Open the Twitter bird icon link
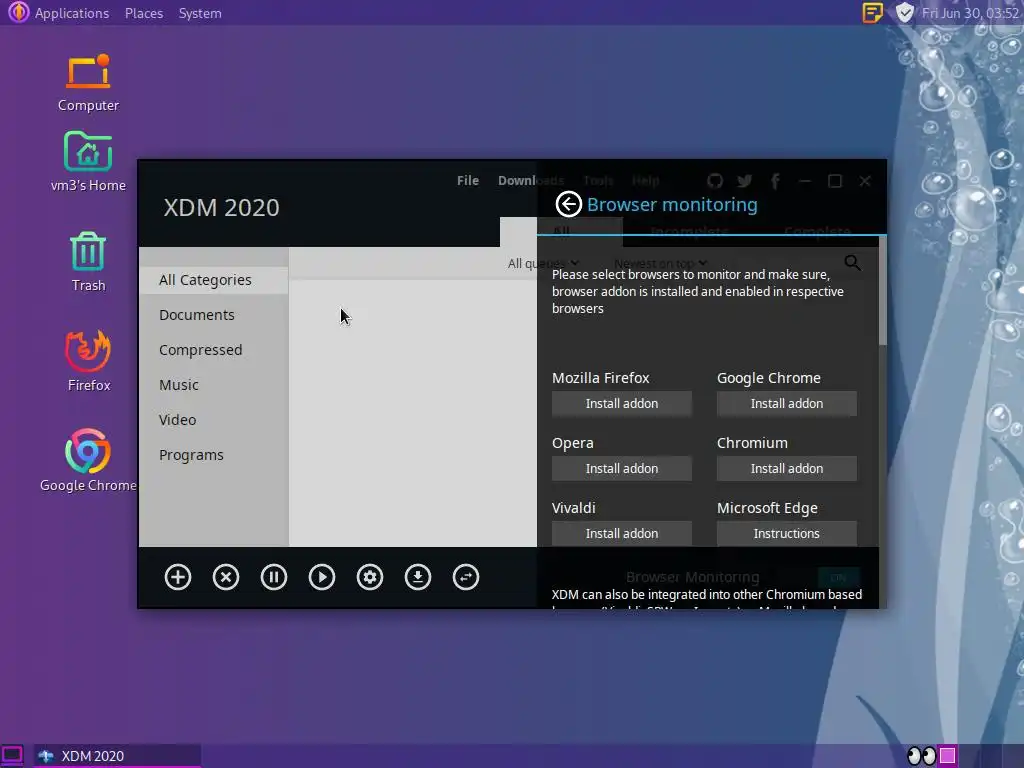This screenshot has height=768, width=1024. point(744,181)
